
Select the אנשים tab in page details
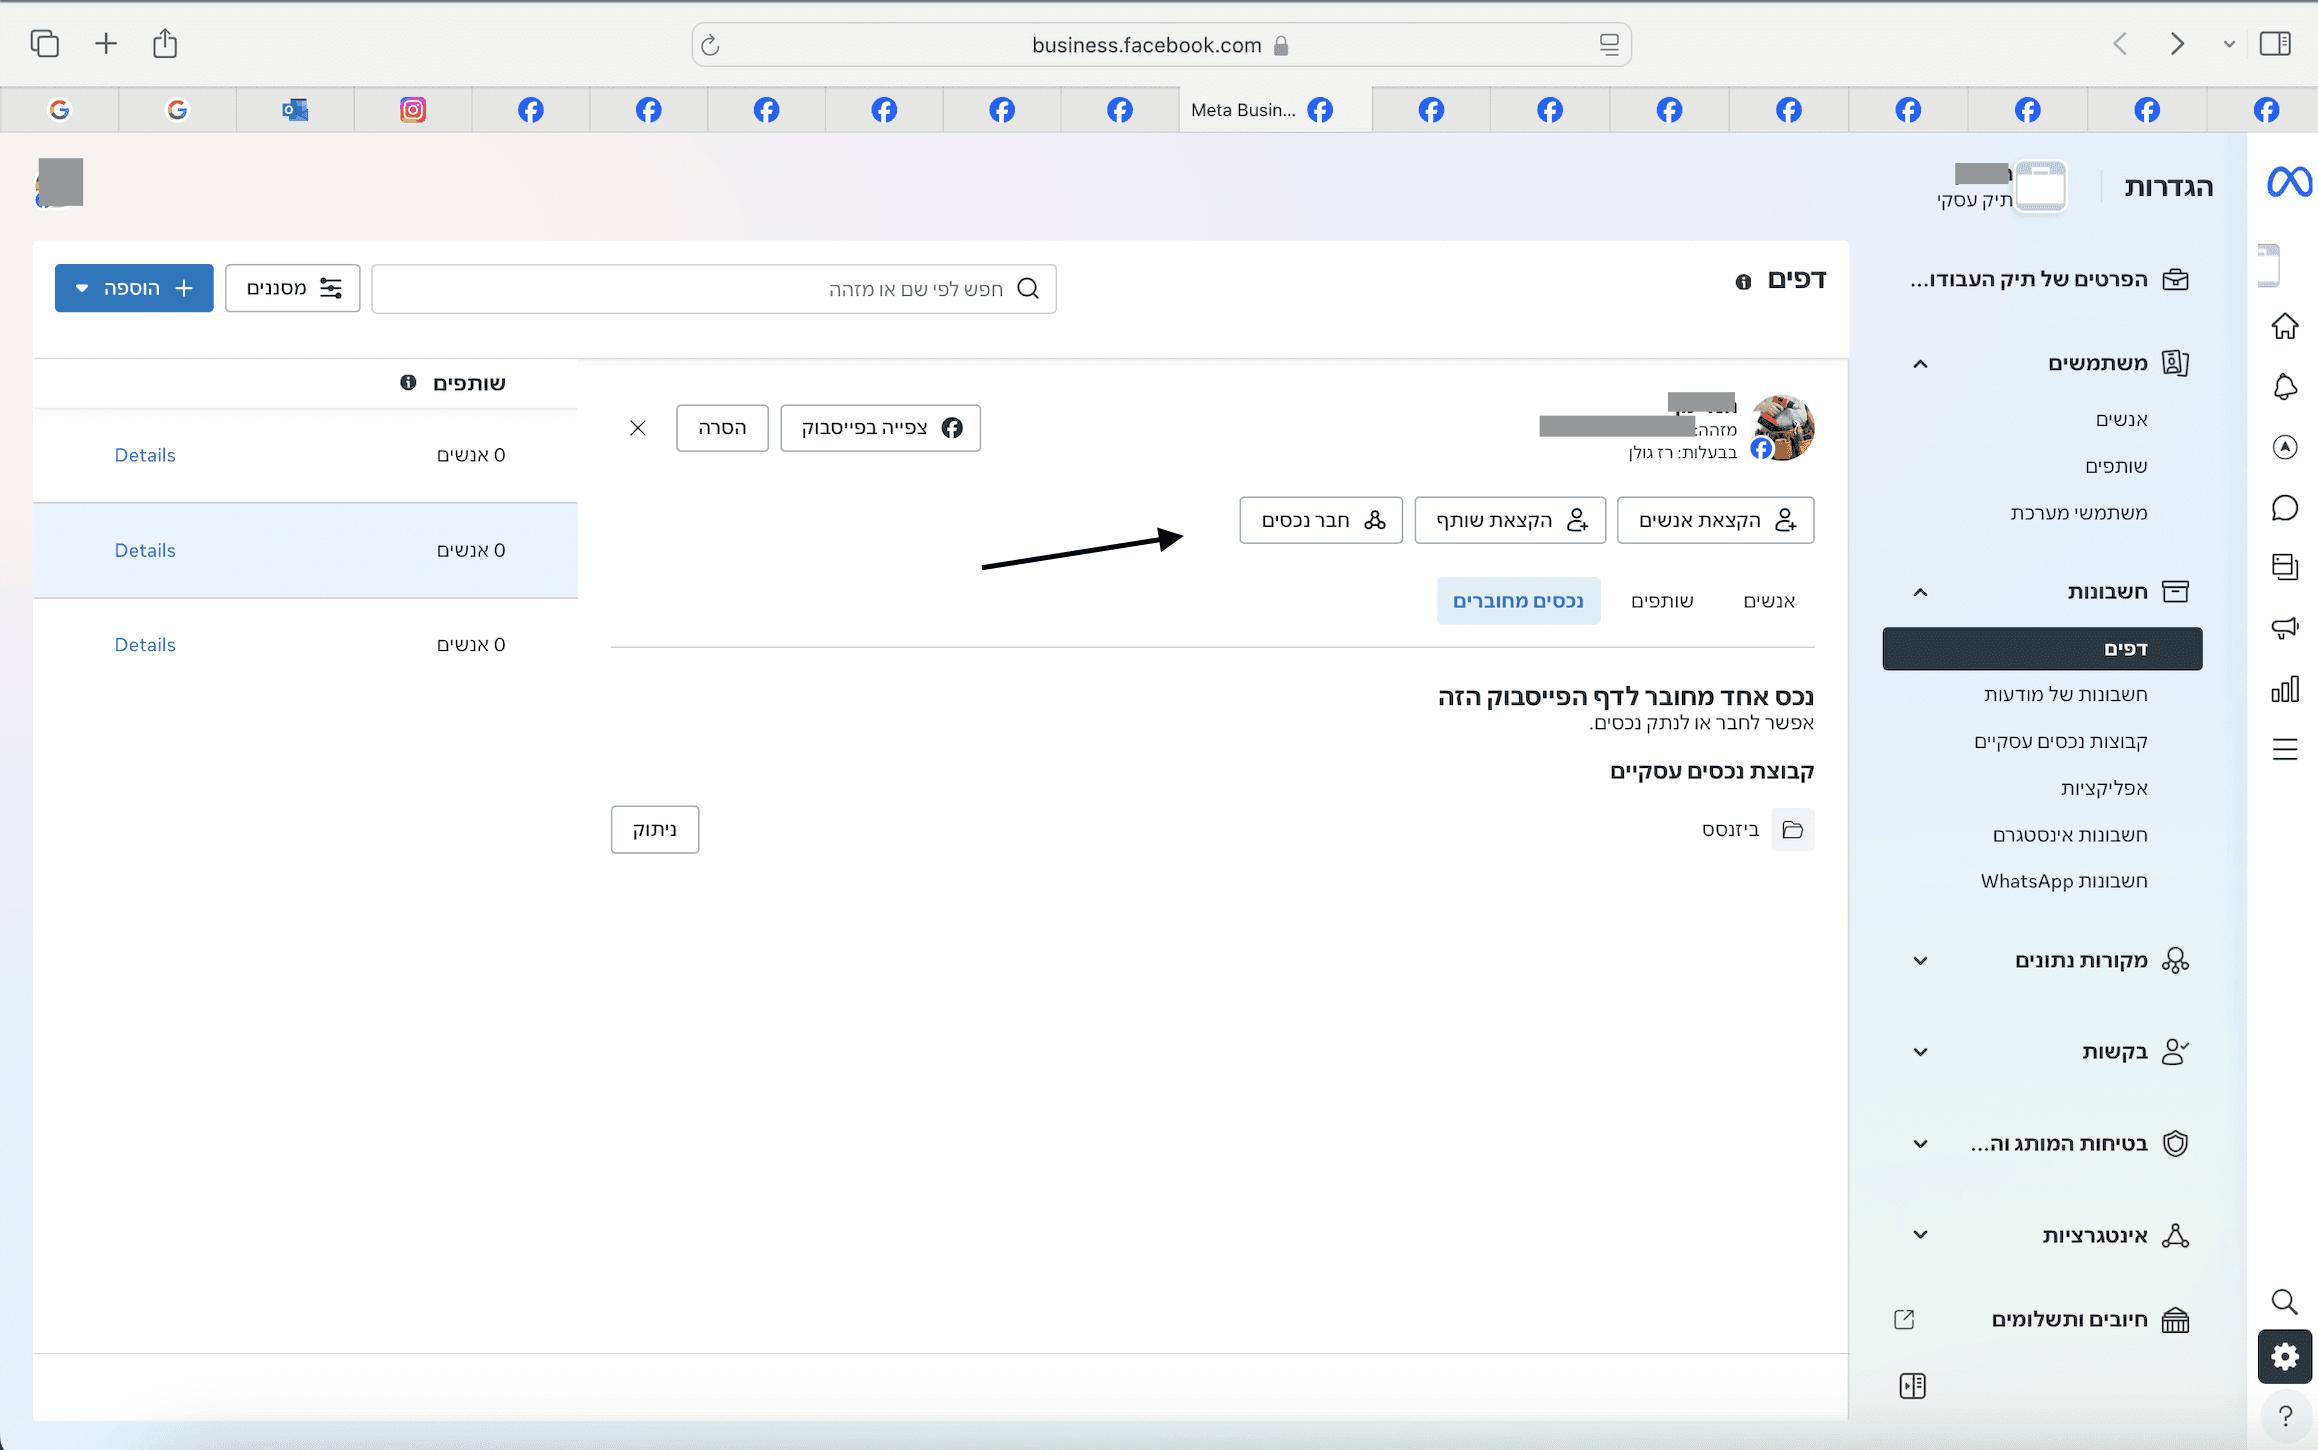(1769, 601)
